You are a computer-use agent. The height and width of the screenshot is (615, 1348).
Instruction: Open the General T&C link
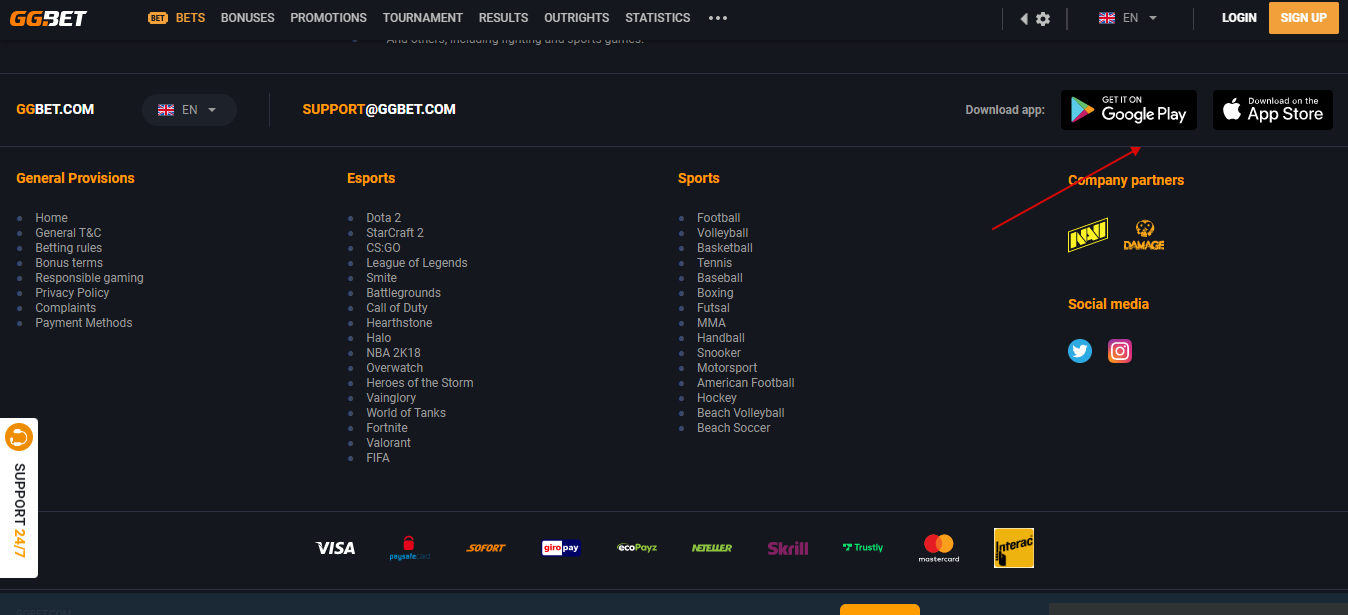coord(68,233)
